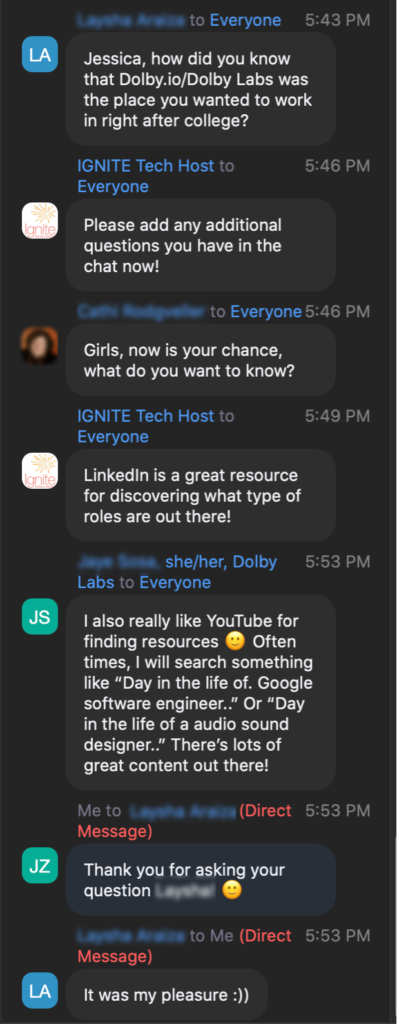Screen dimensions: 397x1024
Task: Click the smiley emoji in the YouTube message
Action: 235,641
